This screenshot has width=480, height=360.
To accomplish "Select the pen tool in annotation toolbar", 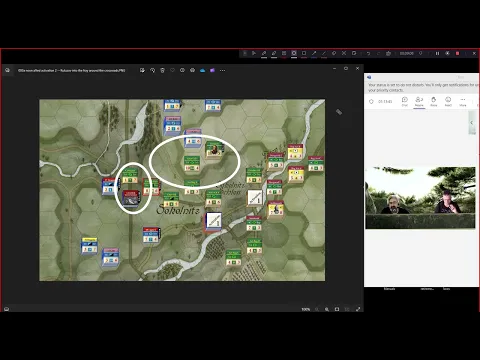I will 264,53.
